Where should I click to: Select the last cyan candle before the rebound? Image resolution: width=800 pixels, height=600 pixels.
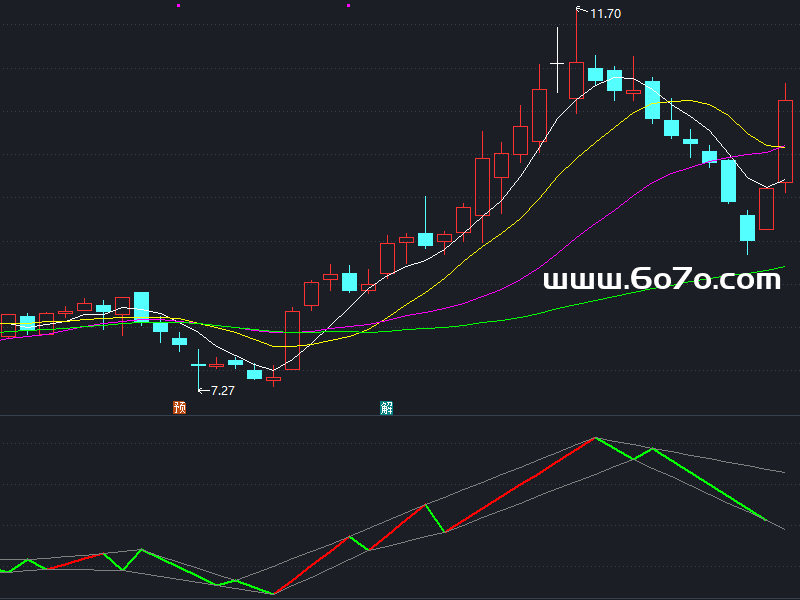pos(747,227)
